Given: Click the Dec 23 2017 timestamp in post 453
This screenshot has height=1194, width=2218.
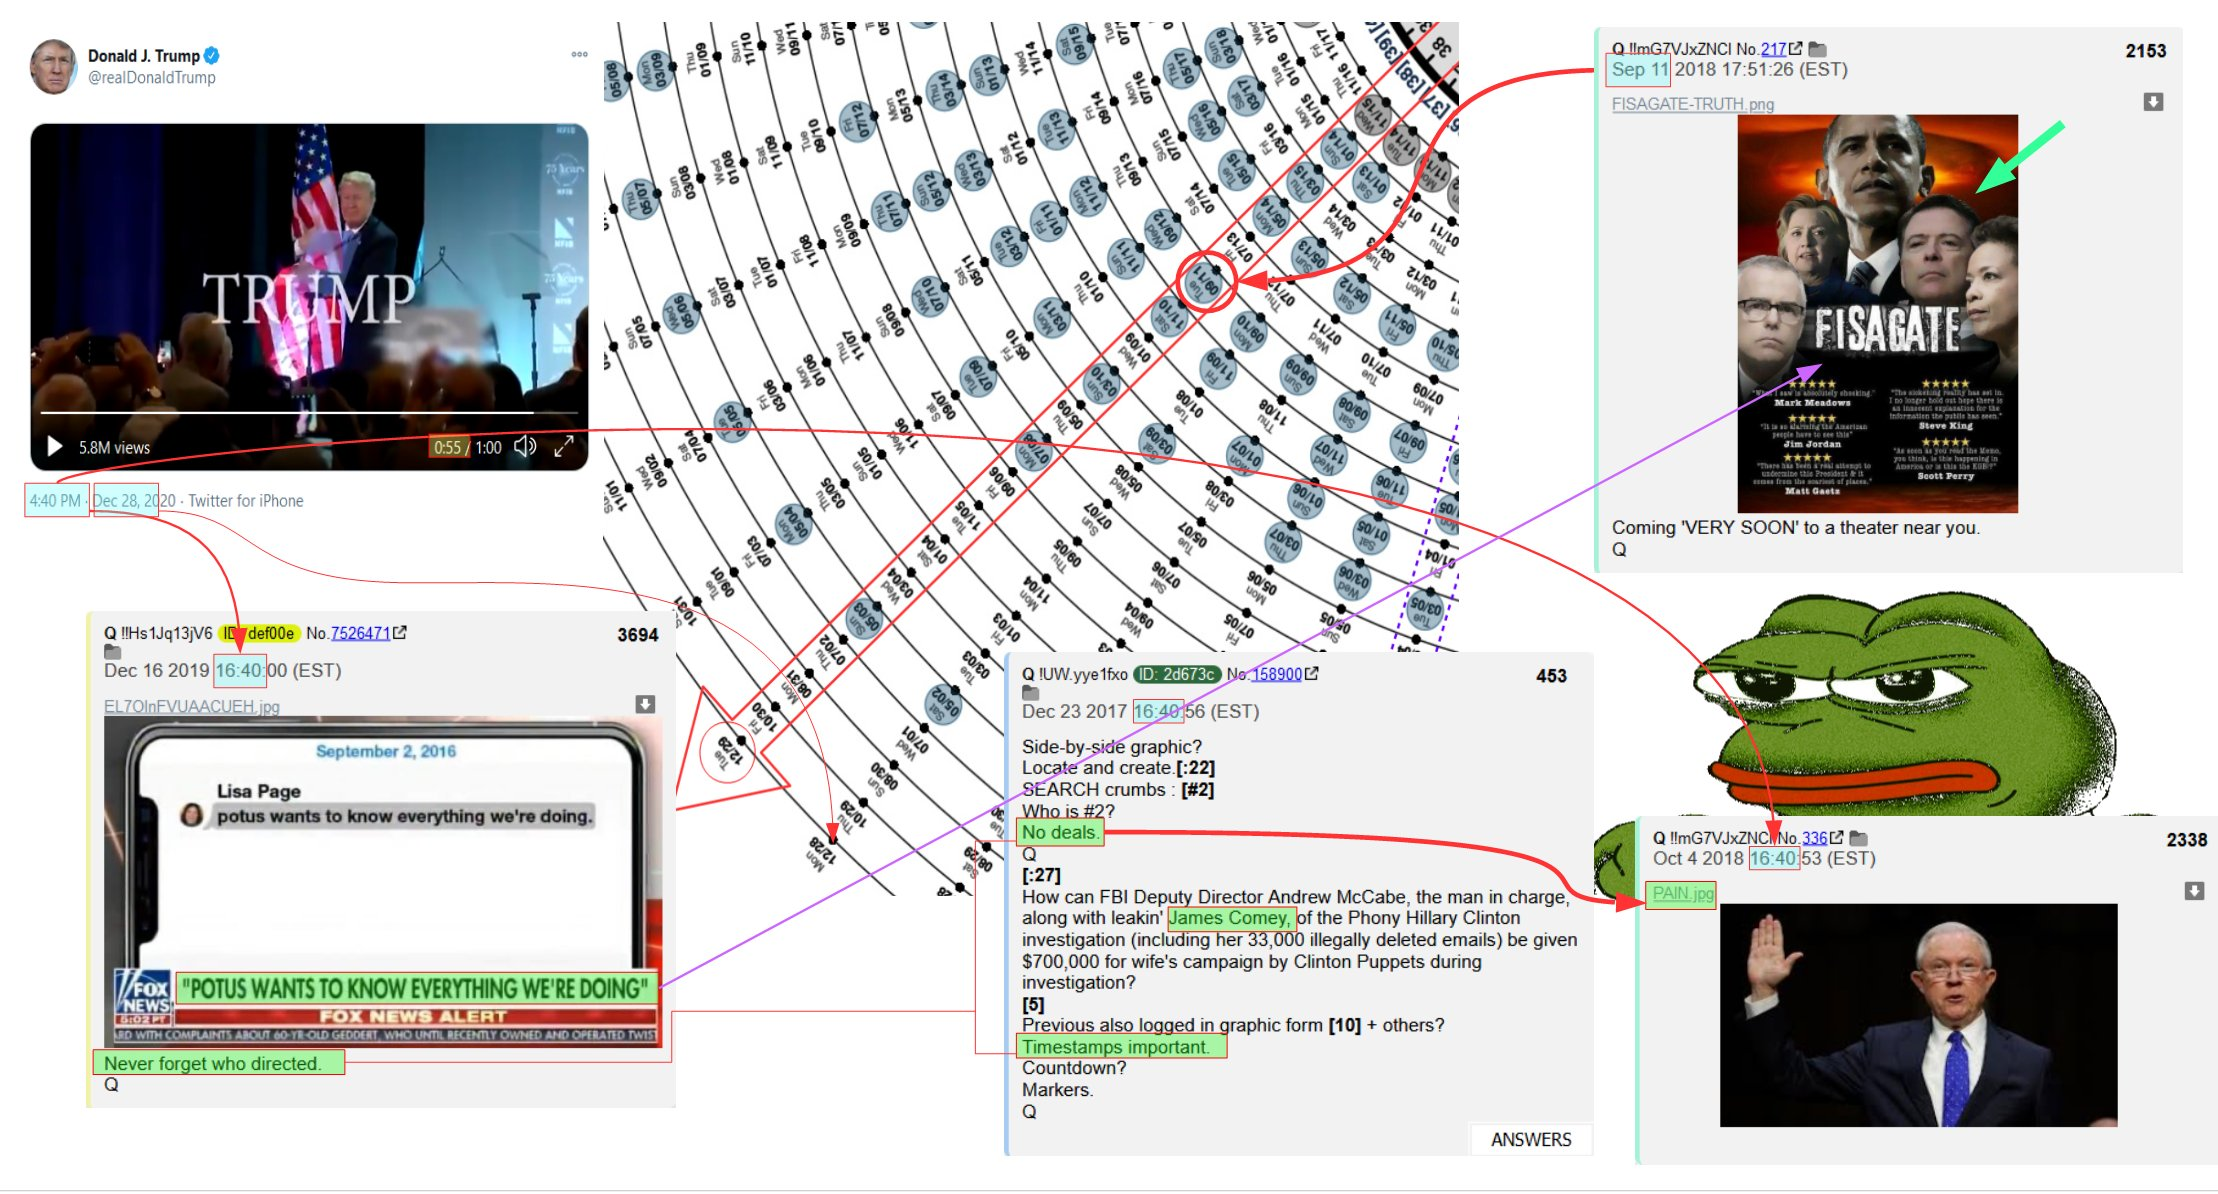Looking at the screenshot, I should (1140, 712).
